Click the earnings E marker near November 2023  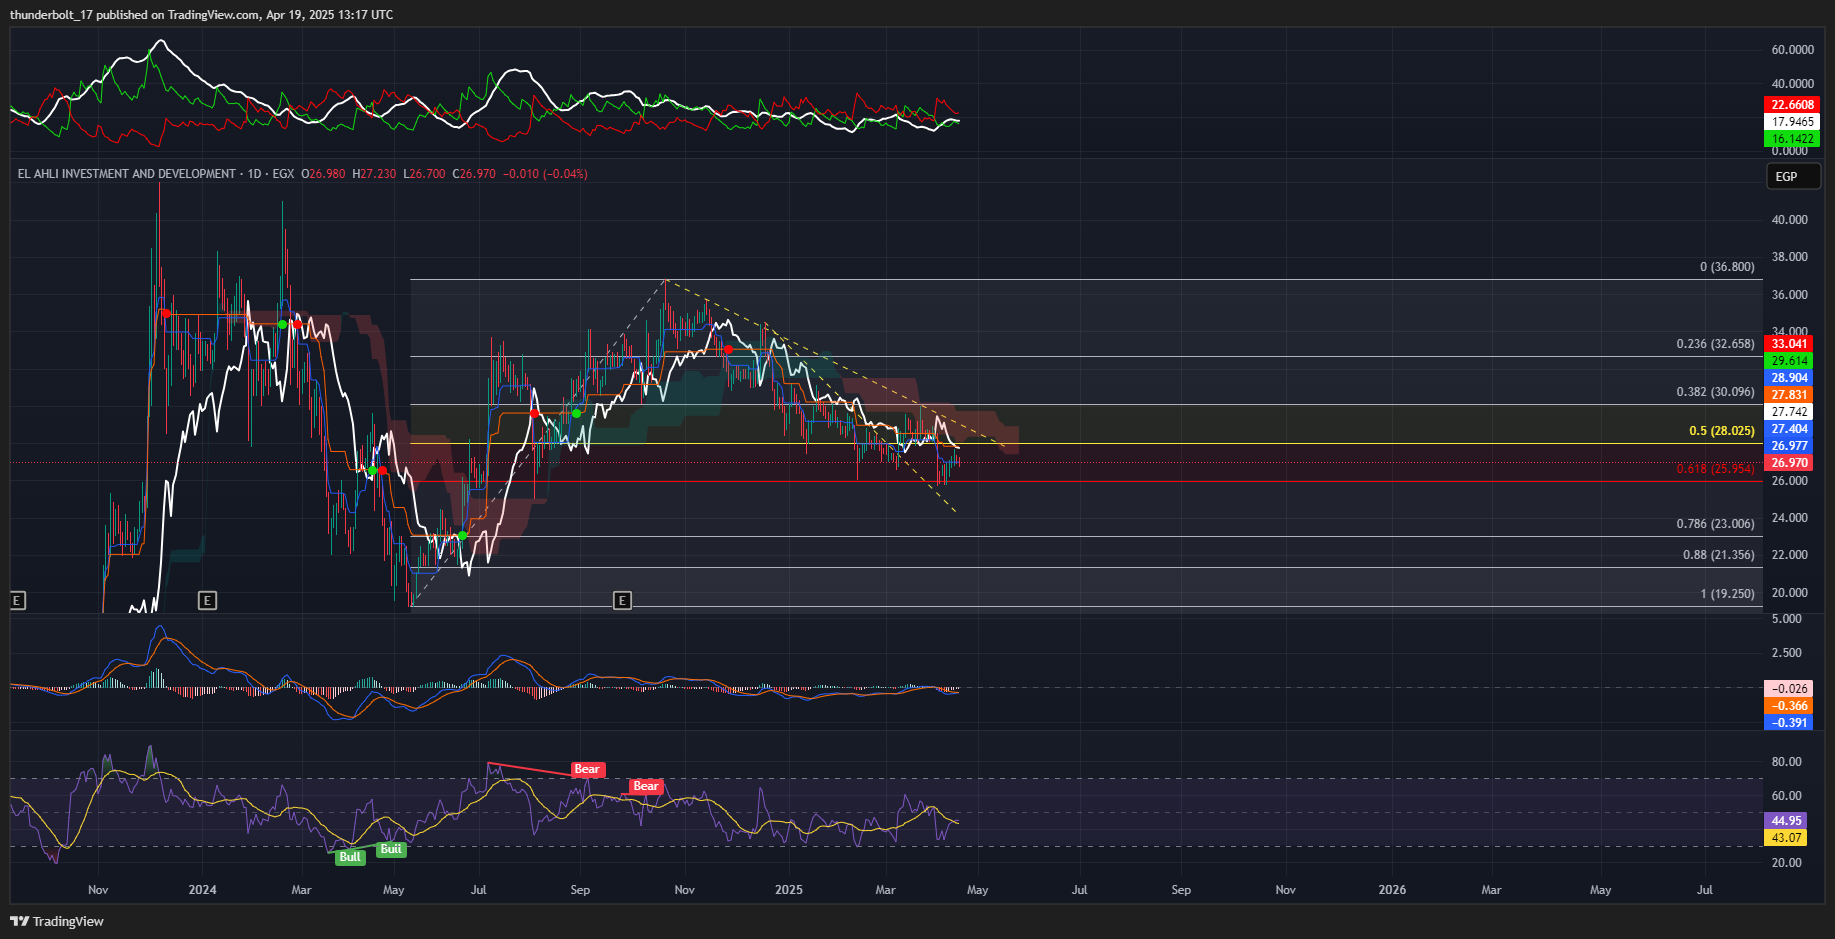click(x=17, y=600)
